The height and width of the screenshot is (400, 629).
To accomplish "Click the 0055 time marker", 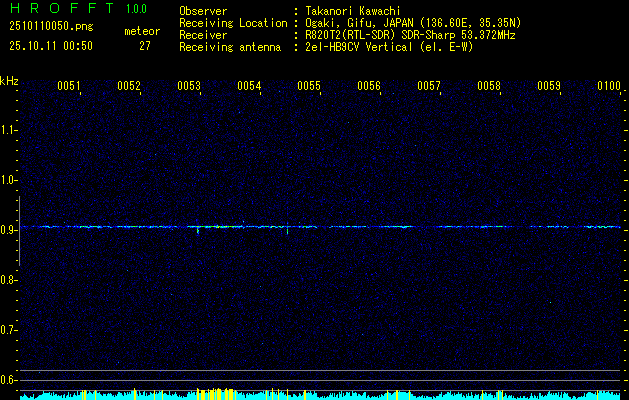I will point(309,86).
